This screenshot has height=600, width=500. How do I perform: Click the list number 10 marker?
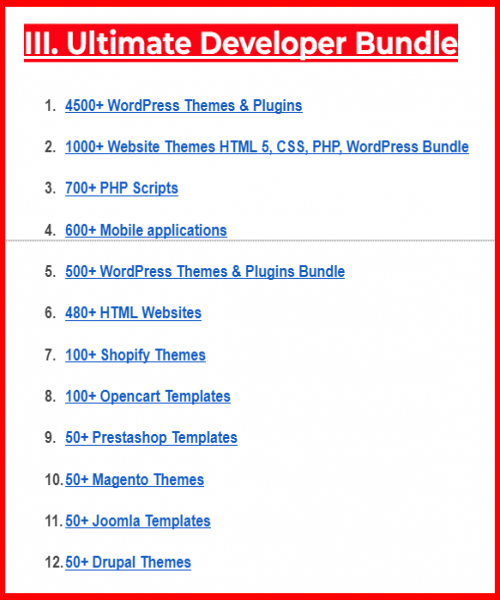coord(54,480)
